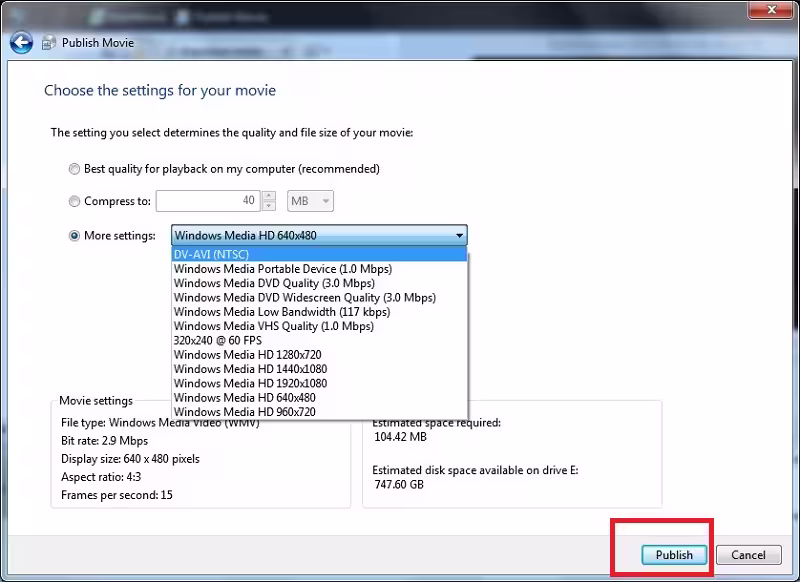Choose Windows Media HD 1440x1080 option
Viewport: 800px width, 582px height.
319,369
